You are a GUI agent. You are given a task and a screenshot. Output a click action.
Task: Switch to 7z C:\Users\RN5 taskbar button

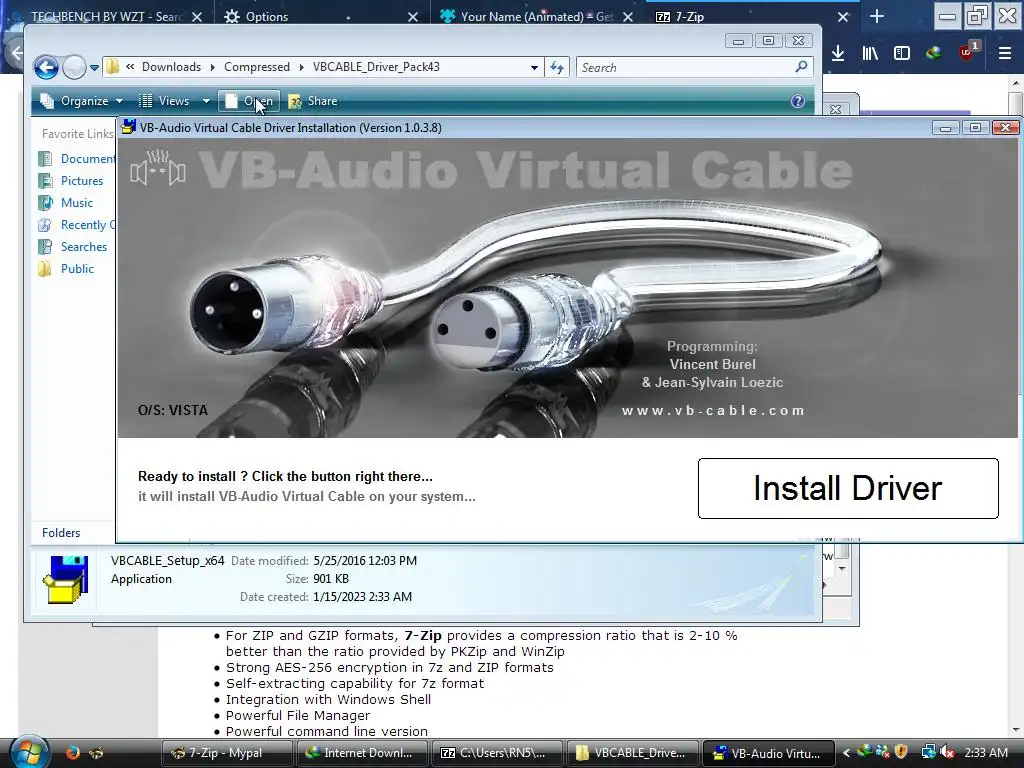pyautogui.click(x=498, y=753)
